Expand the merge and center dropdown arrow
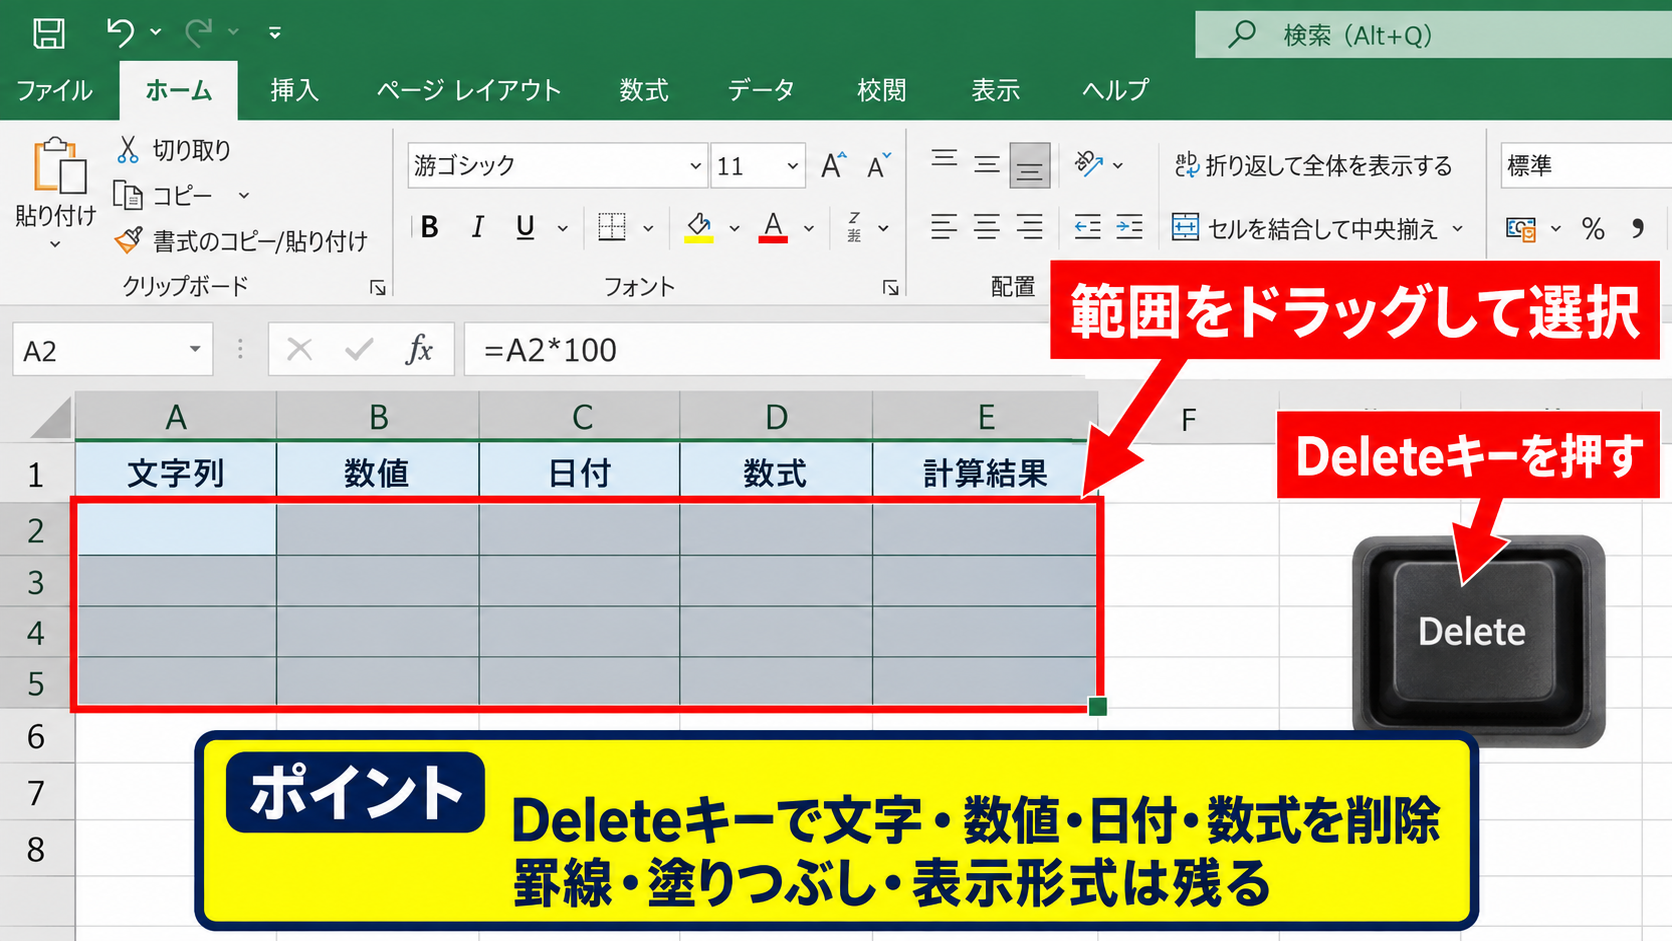Image resolution: width=1672 pixels, height=941 pixels. (1457, 229)
